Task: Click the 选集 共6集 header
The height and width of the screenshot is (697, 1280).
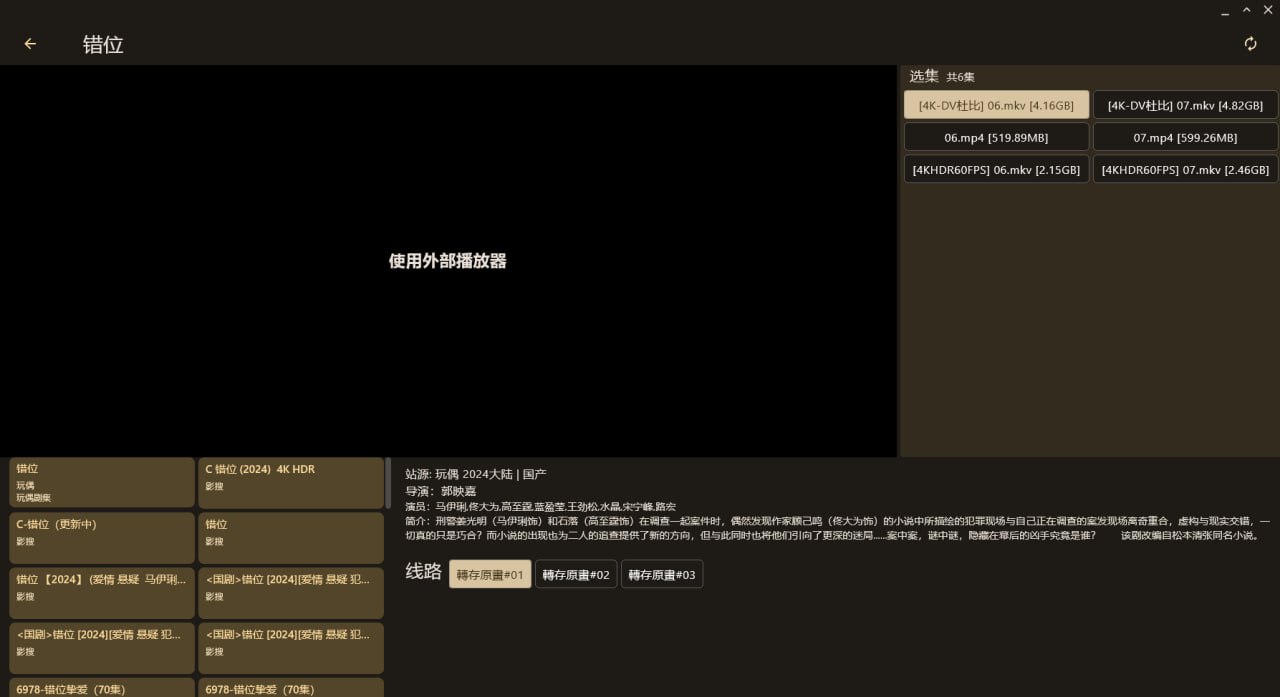Action: pyautogui.click(x=942, y=76)
